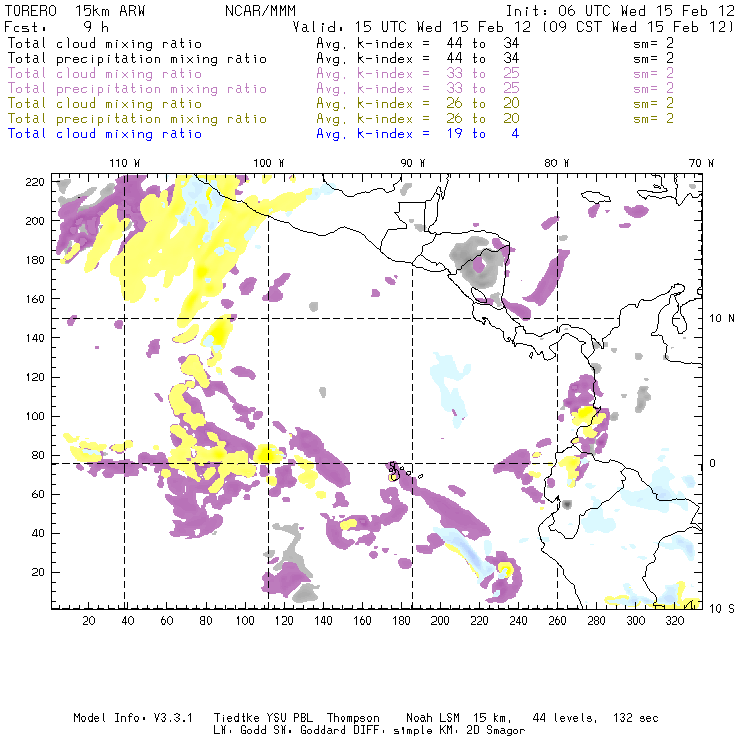Click the "YSU PBL" text in the footer
Viewport: 740px width, 740px height.
290,718
